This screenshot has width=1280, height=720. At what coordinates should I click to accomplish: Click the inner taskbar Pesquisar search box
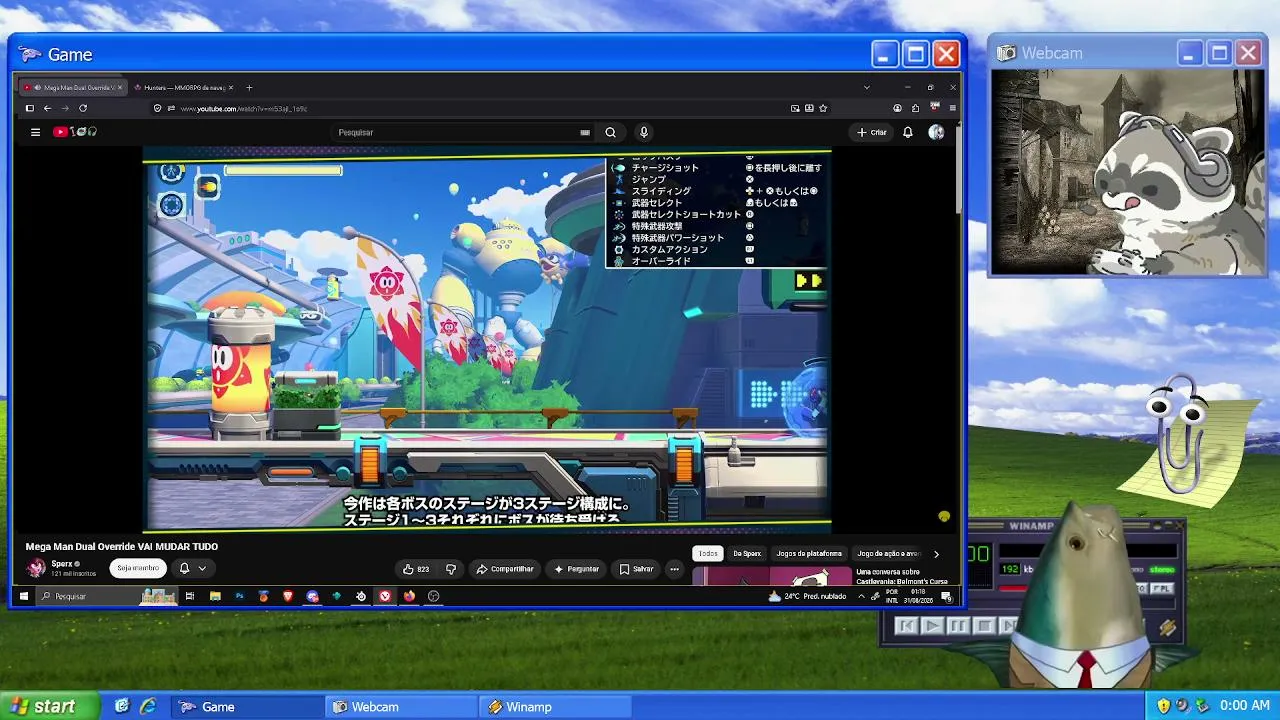pos(105,596)
